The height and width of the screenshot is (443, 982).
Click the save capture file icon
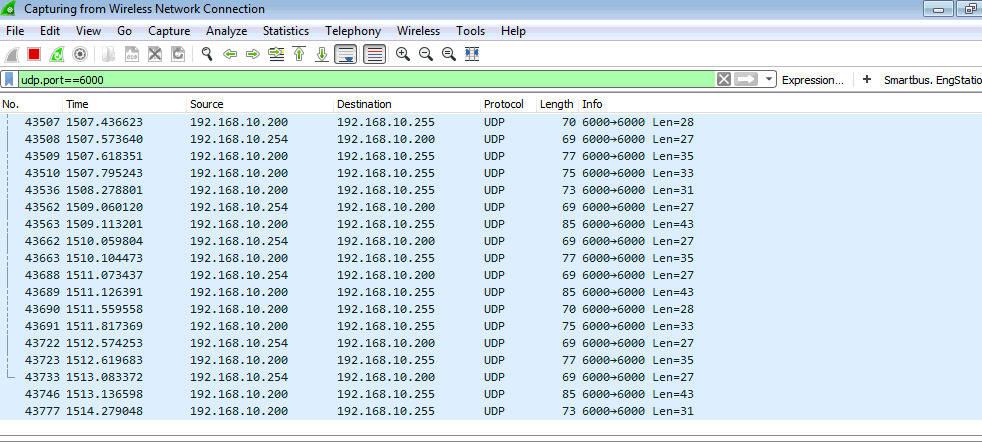pos(132,55)
